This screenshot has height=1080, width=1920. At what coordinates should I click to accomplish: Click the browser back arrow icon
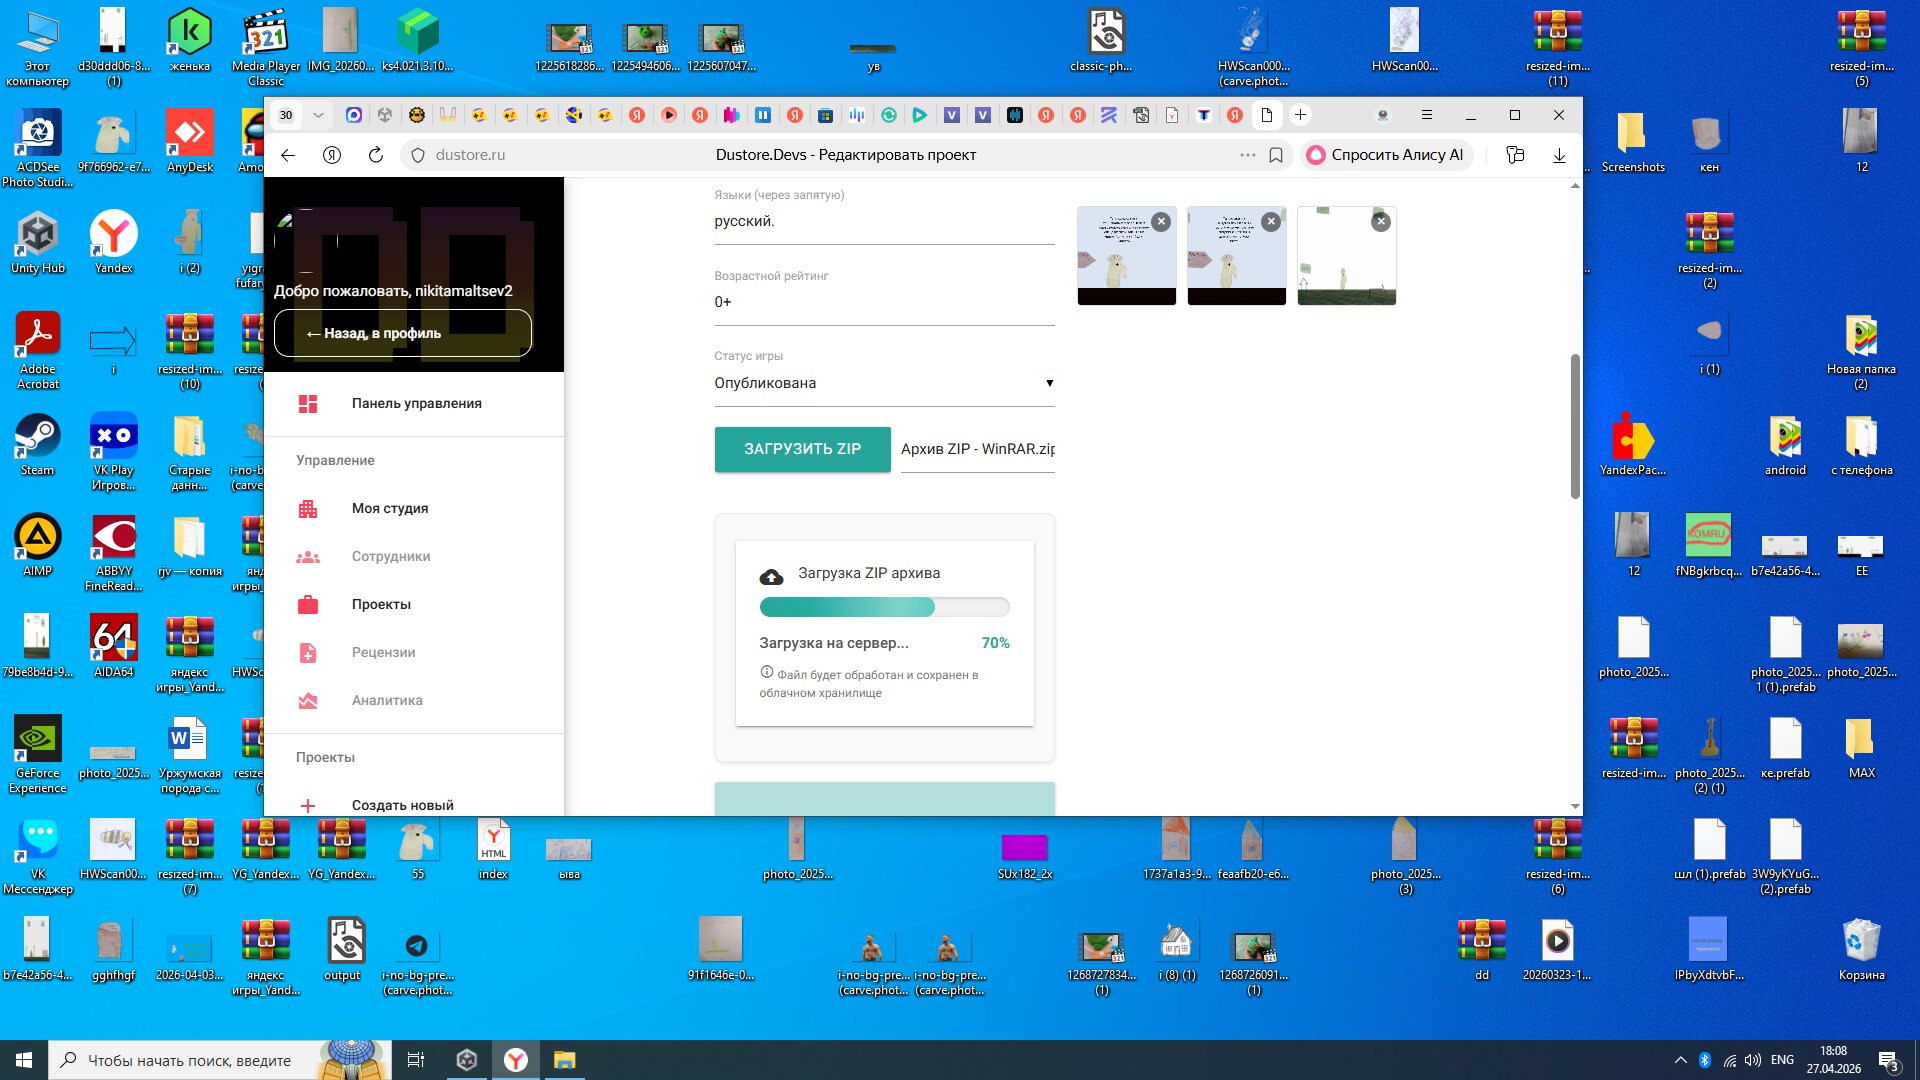click(x=288, y=155)
